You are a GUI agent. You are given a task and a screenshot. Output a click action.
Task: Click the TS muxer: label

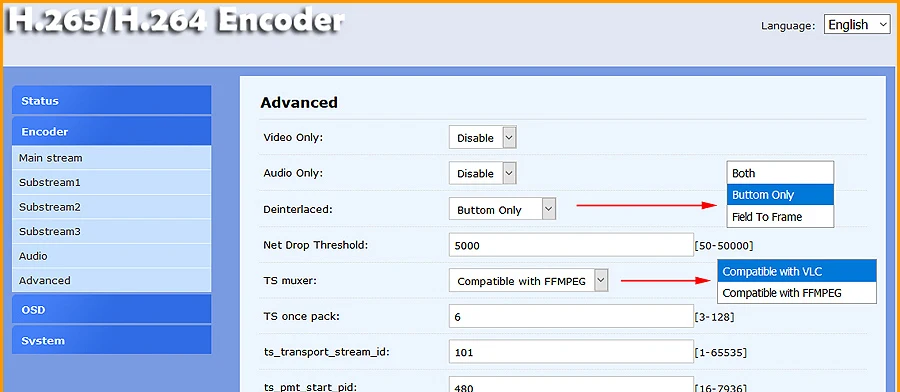click(290, 281)
